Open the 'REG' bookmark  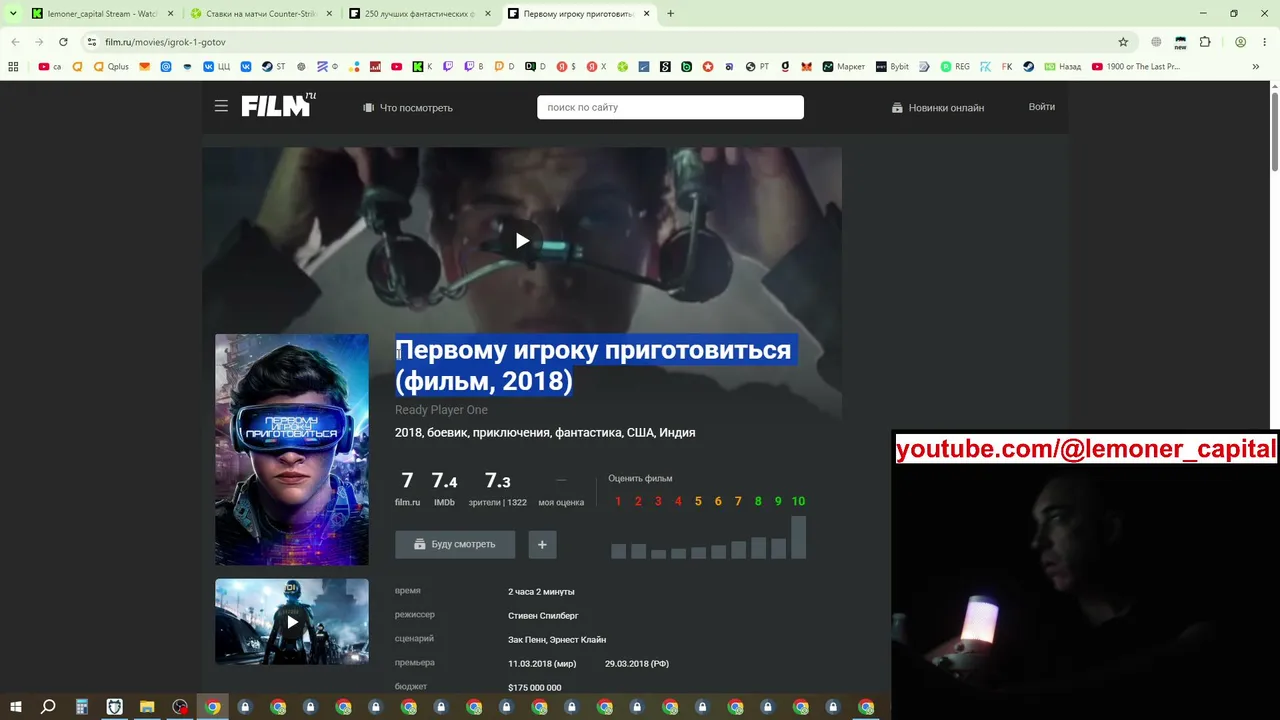point(955,67)
